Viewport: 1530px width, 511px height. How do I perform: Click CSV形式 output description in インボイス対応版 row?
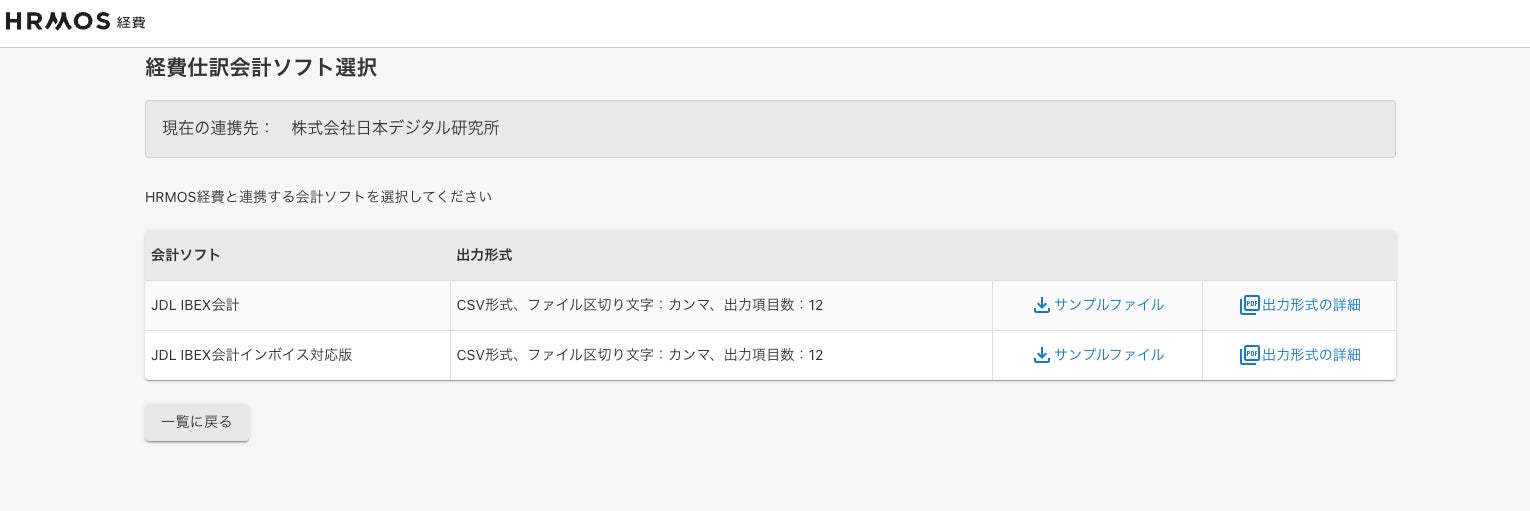point(639,355)
